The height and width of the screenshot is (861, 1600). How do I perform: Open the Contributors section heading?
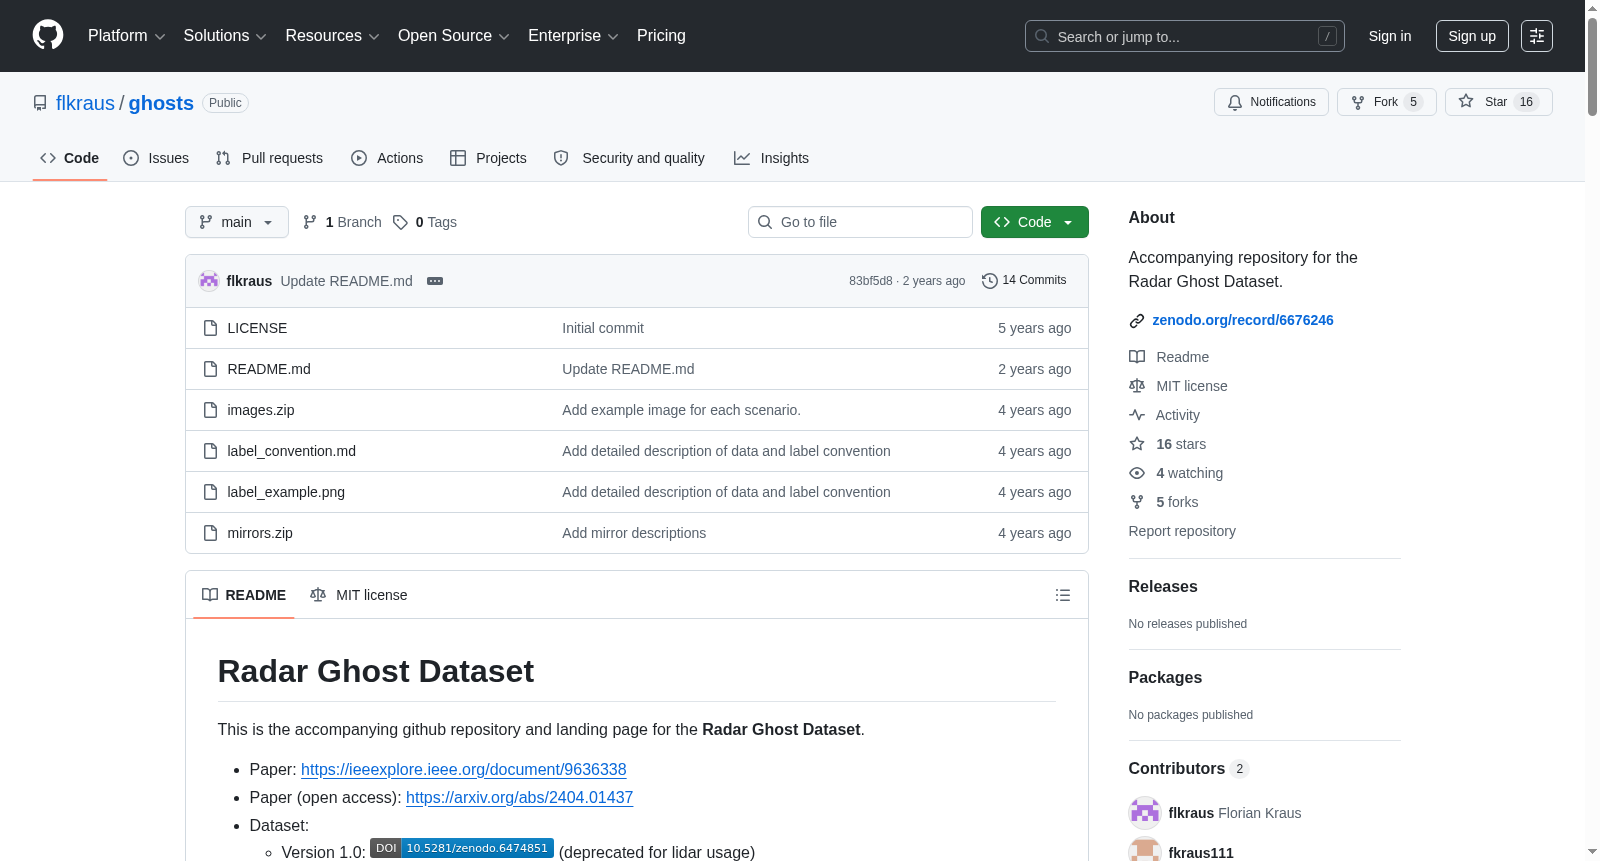point(1189,769)
